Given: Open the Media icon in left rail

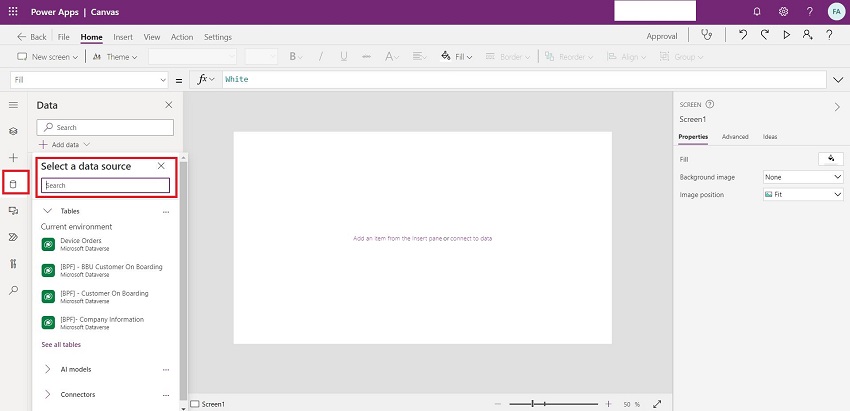Looking at the screenshot, I should [14, 211].
